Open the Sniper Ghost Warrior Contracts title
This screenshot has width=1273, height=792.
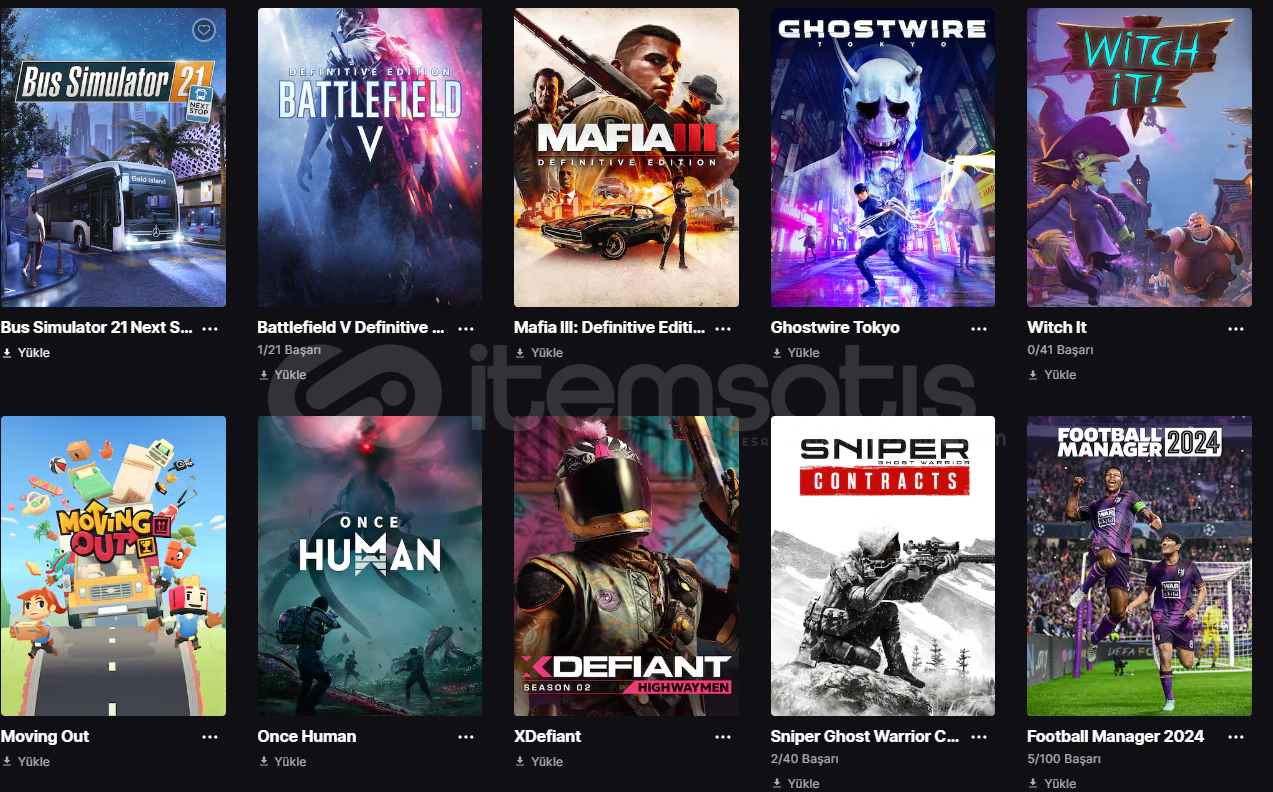point(865,737)
